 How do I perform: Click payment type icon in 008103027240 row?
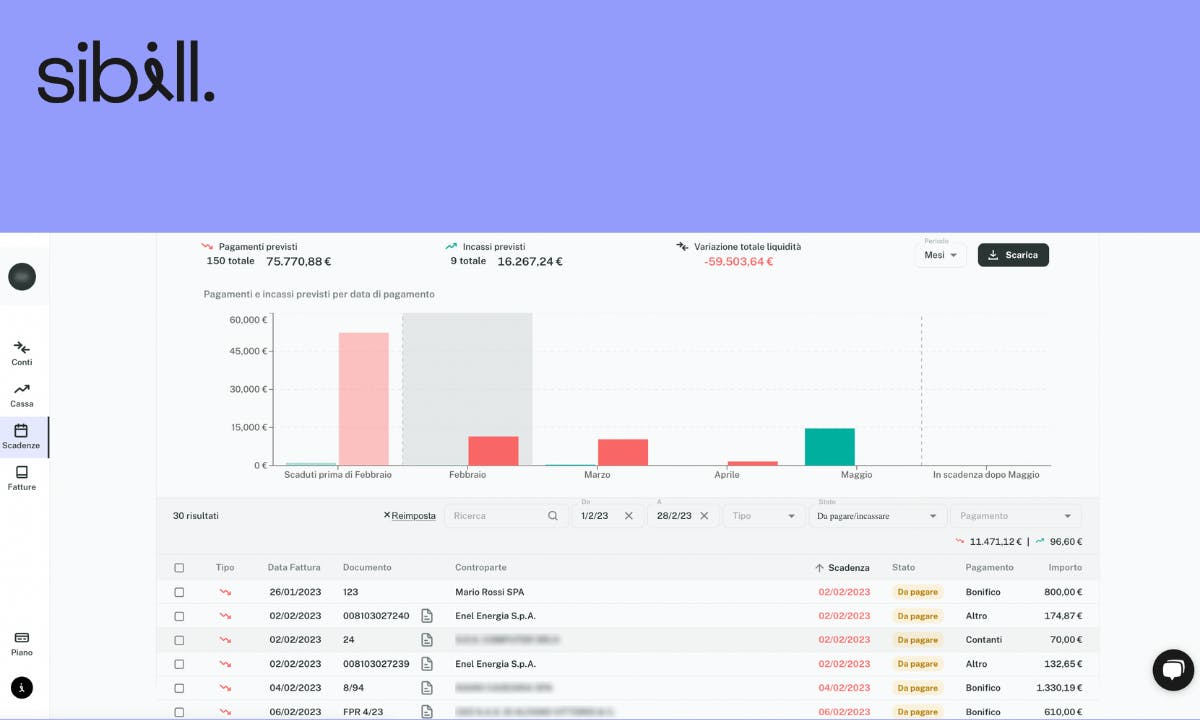point(225,616)
